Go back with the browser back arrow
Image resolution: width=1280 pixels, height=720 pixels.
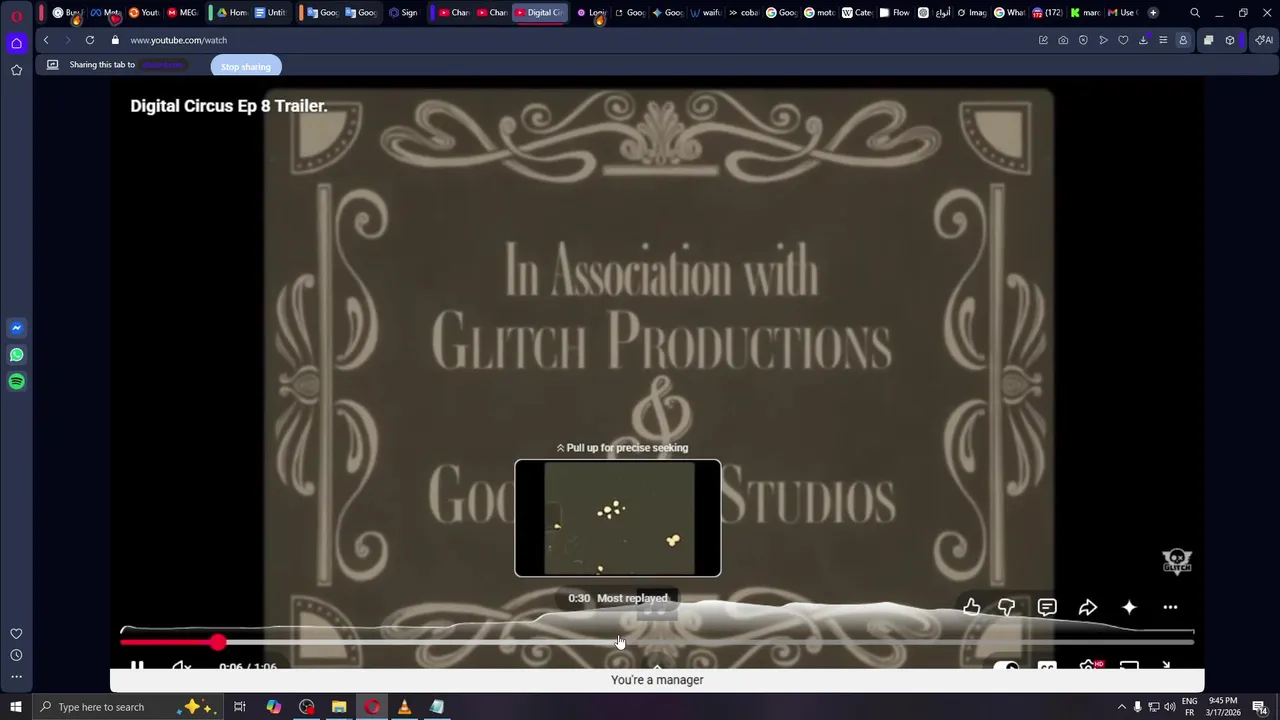(46, 40)
